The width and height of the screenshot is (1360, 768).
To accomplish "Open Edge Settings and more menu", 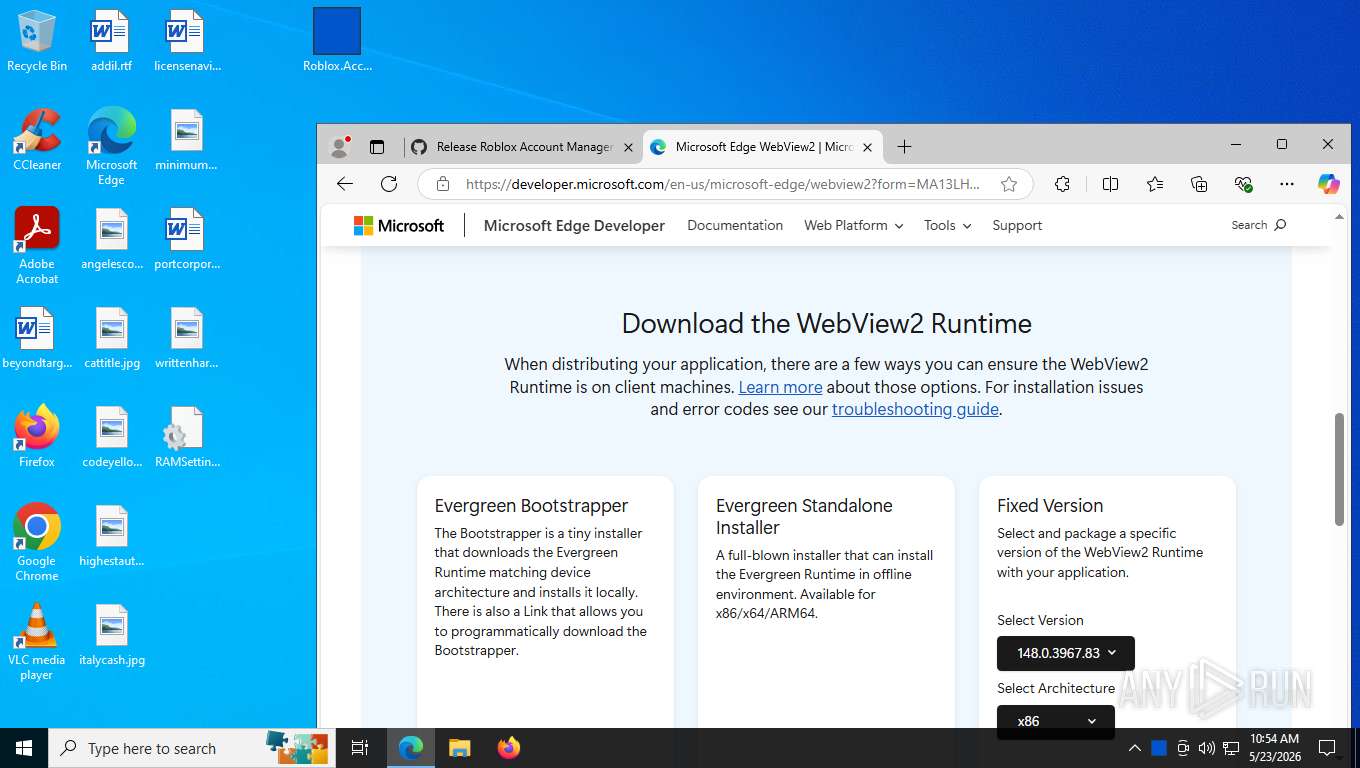I will 1287,184.
